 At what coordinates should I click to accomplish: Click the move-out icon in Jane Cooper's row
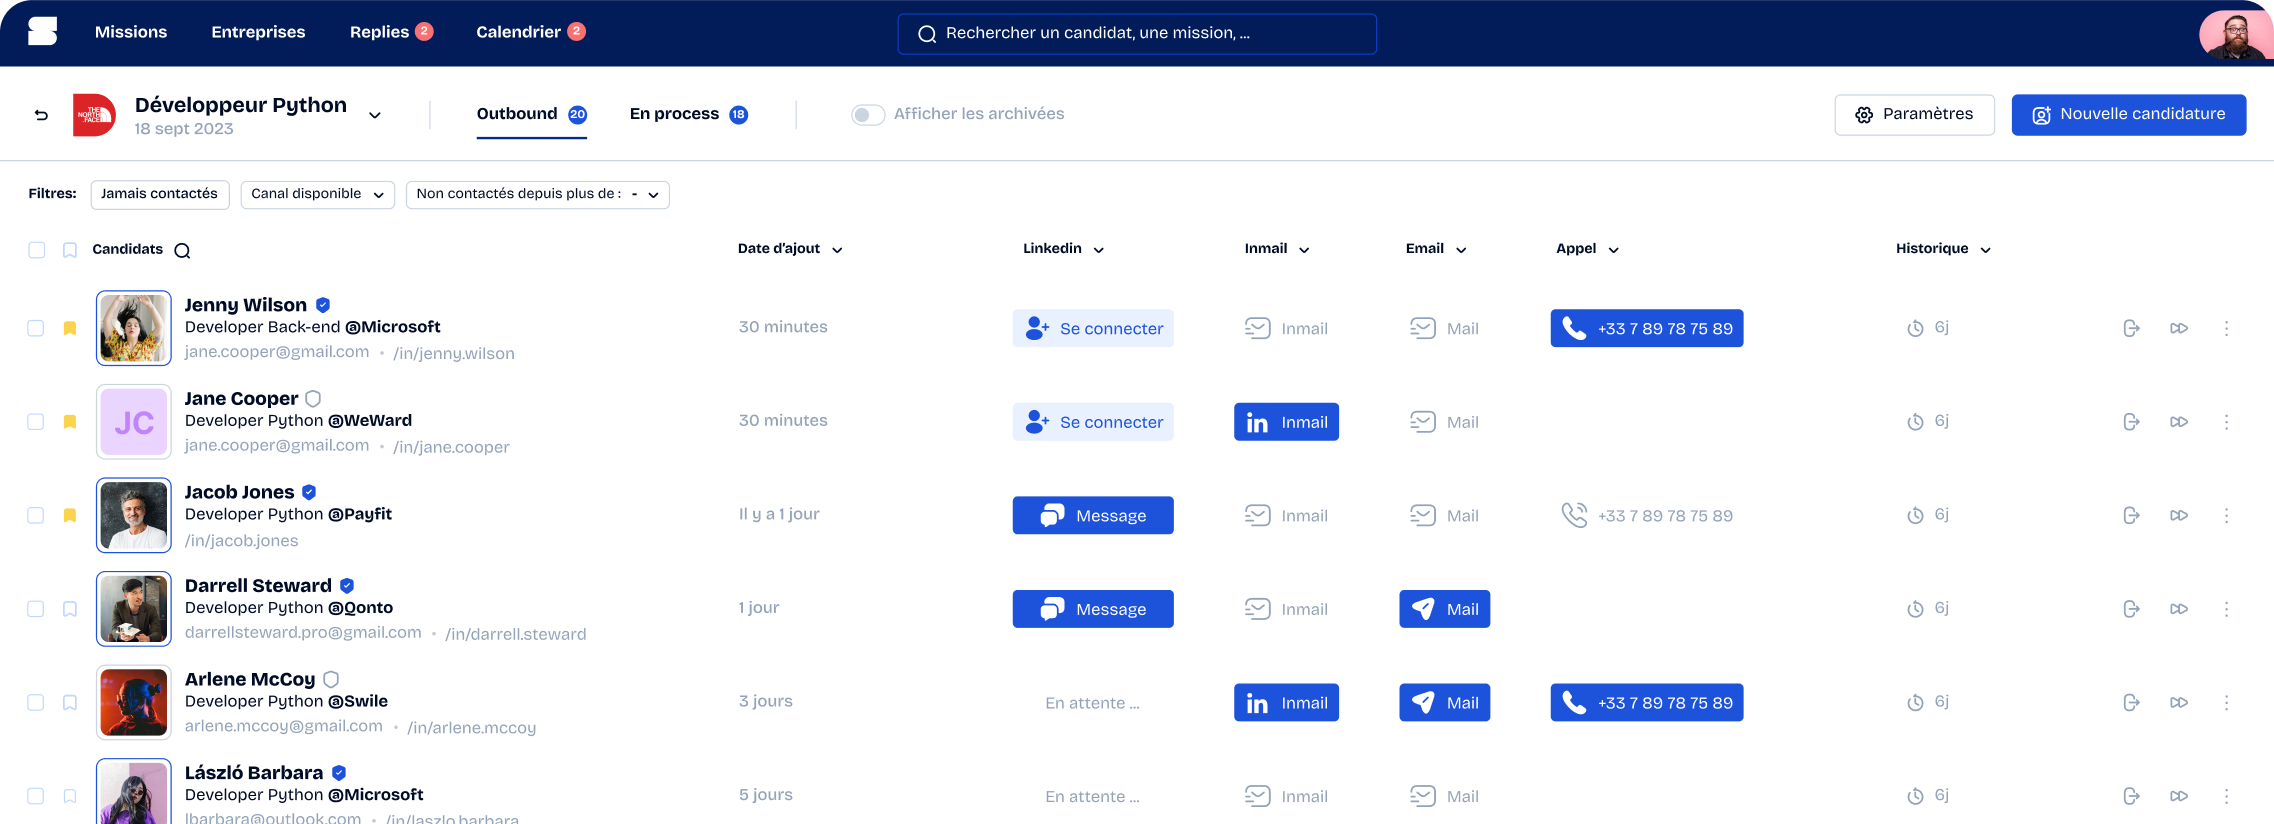[x=2131, y=422]
